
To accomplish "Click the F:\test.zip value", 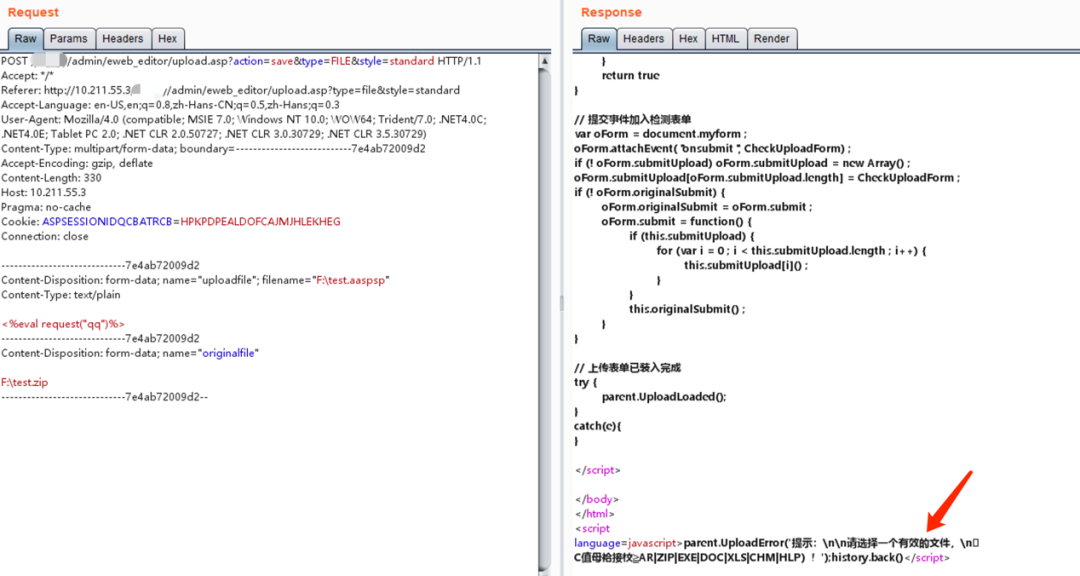I will pyautogui.click(x=25, y=382).
